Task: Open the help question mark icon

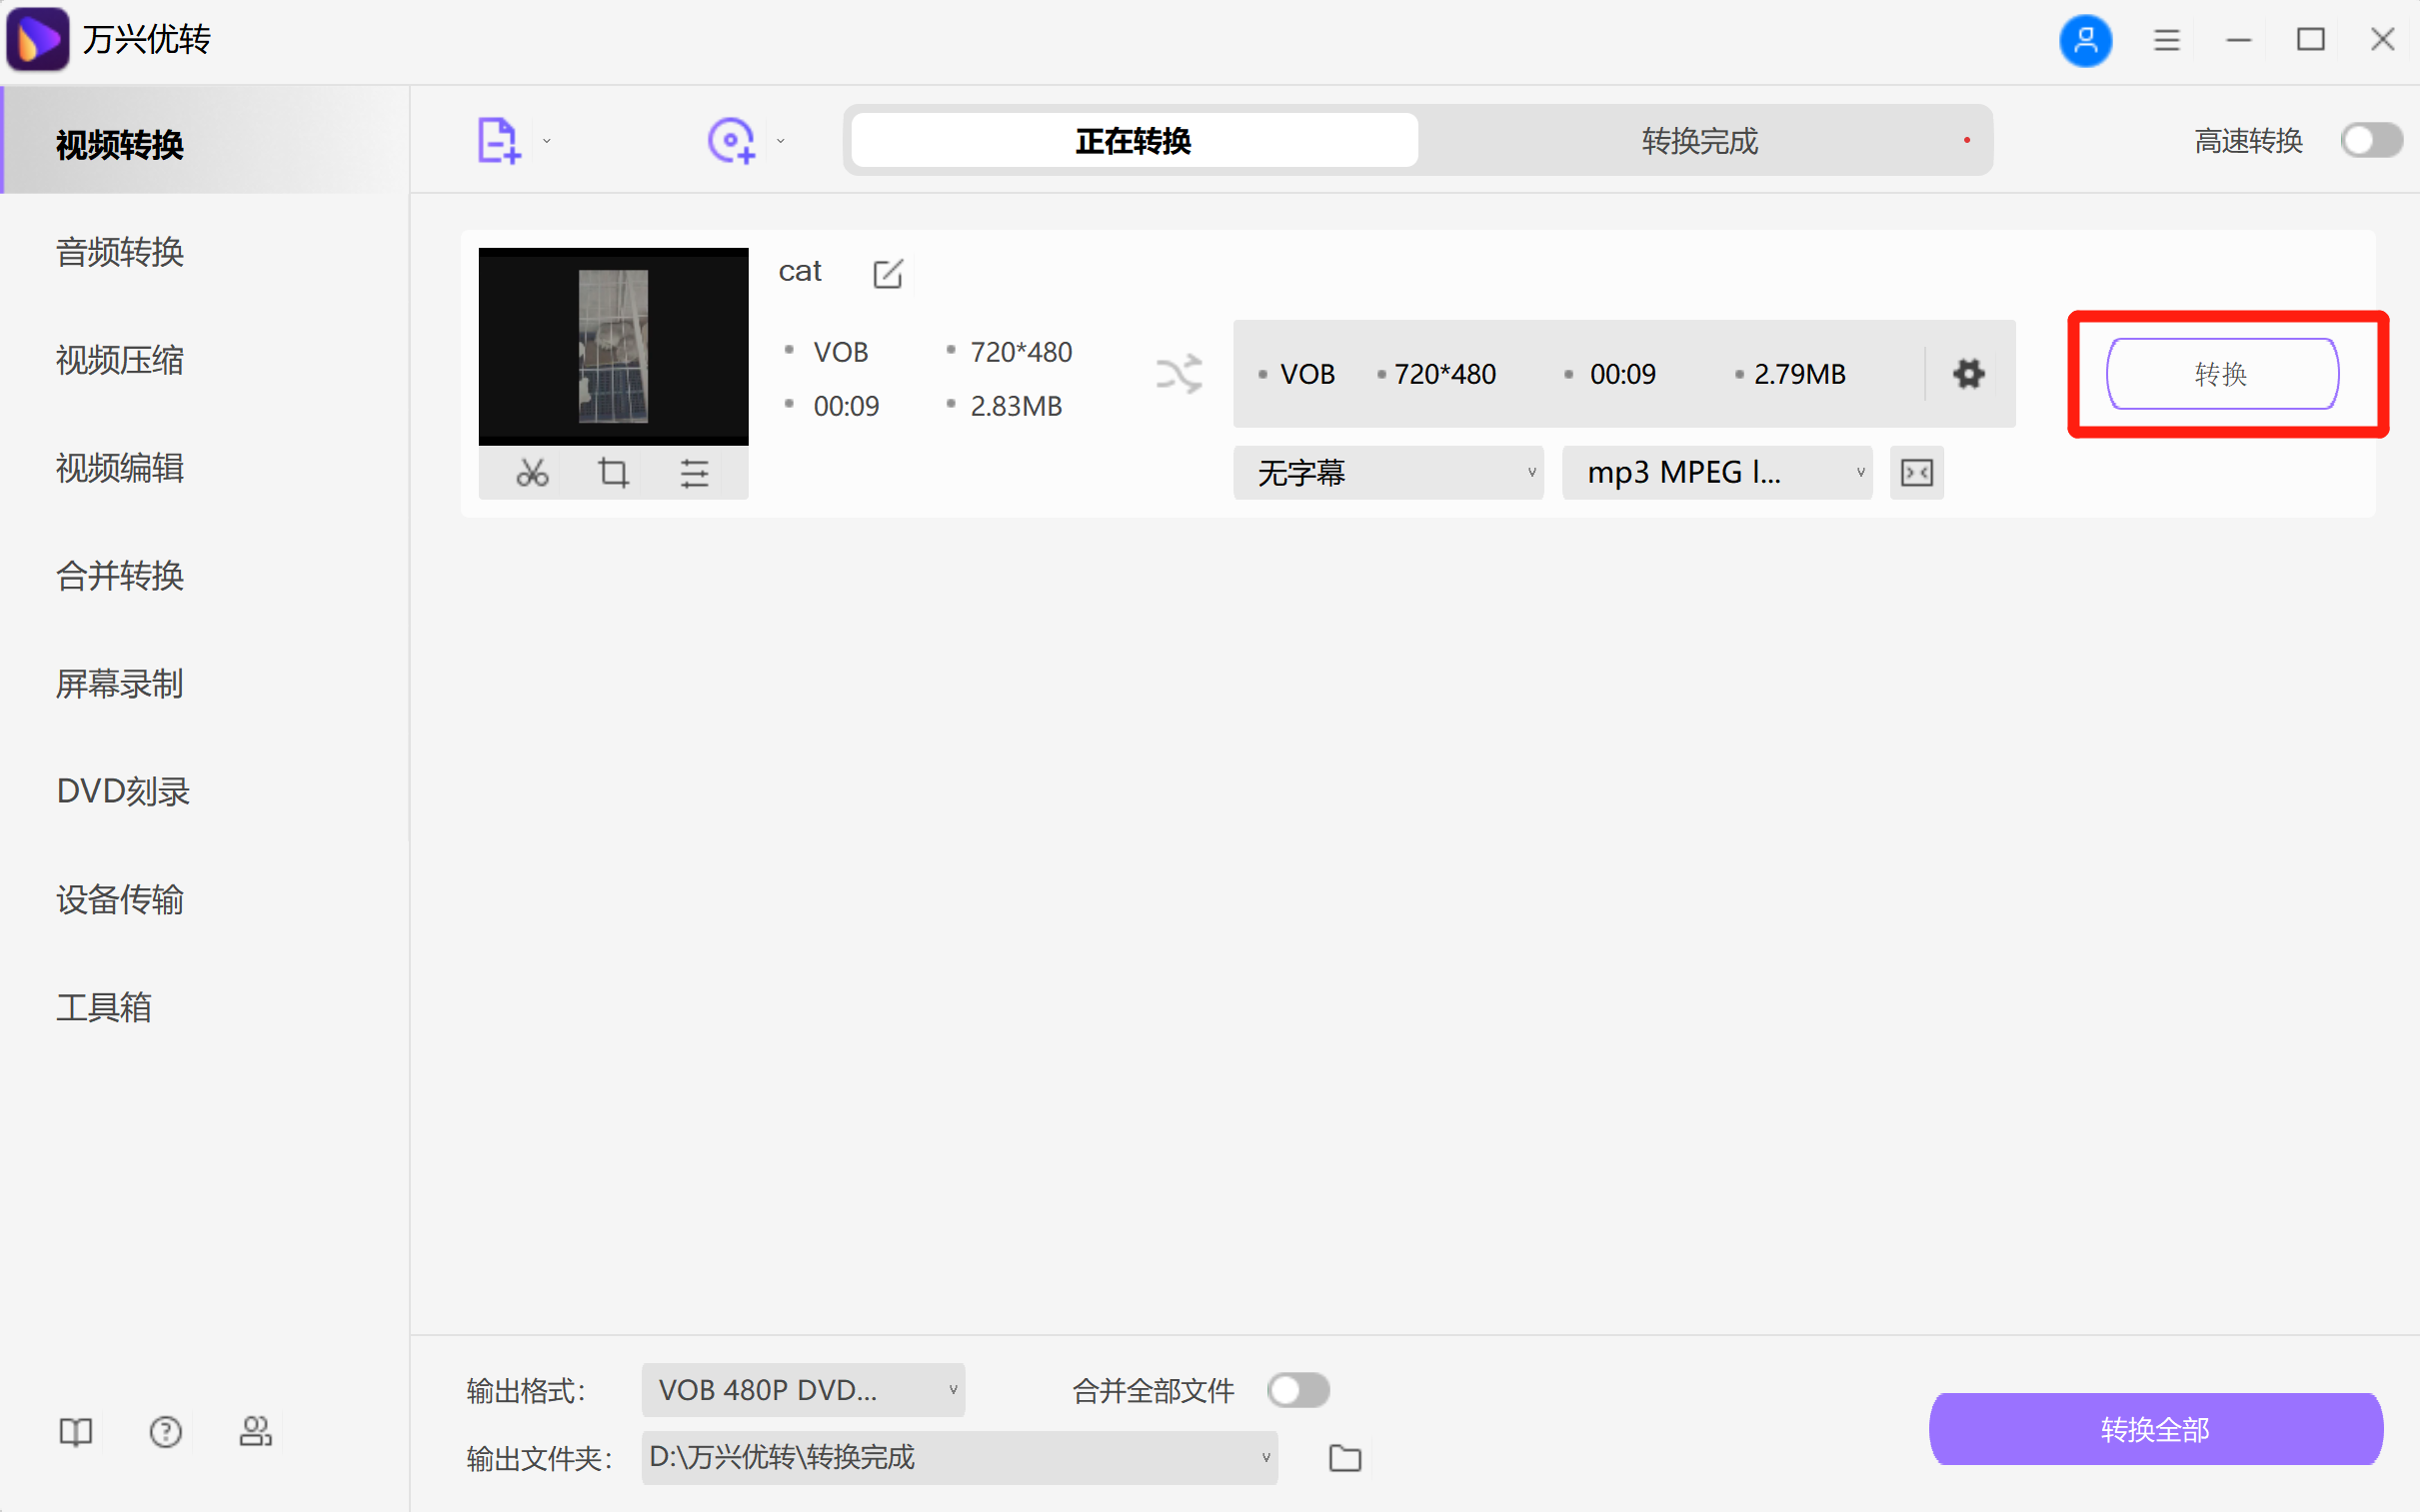Action: click(x=166, y=1432)
